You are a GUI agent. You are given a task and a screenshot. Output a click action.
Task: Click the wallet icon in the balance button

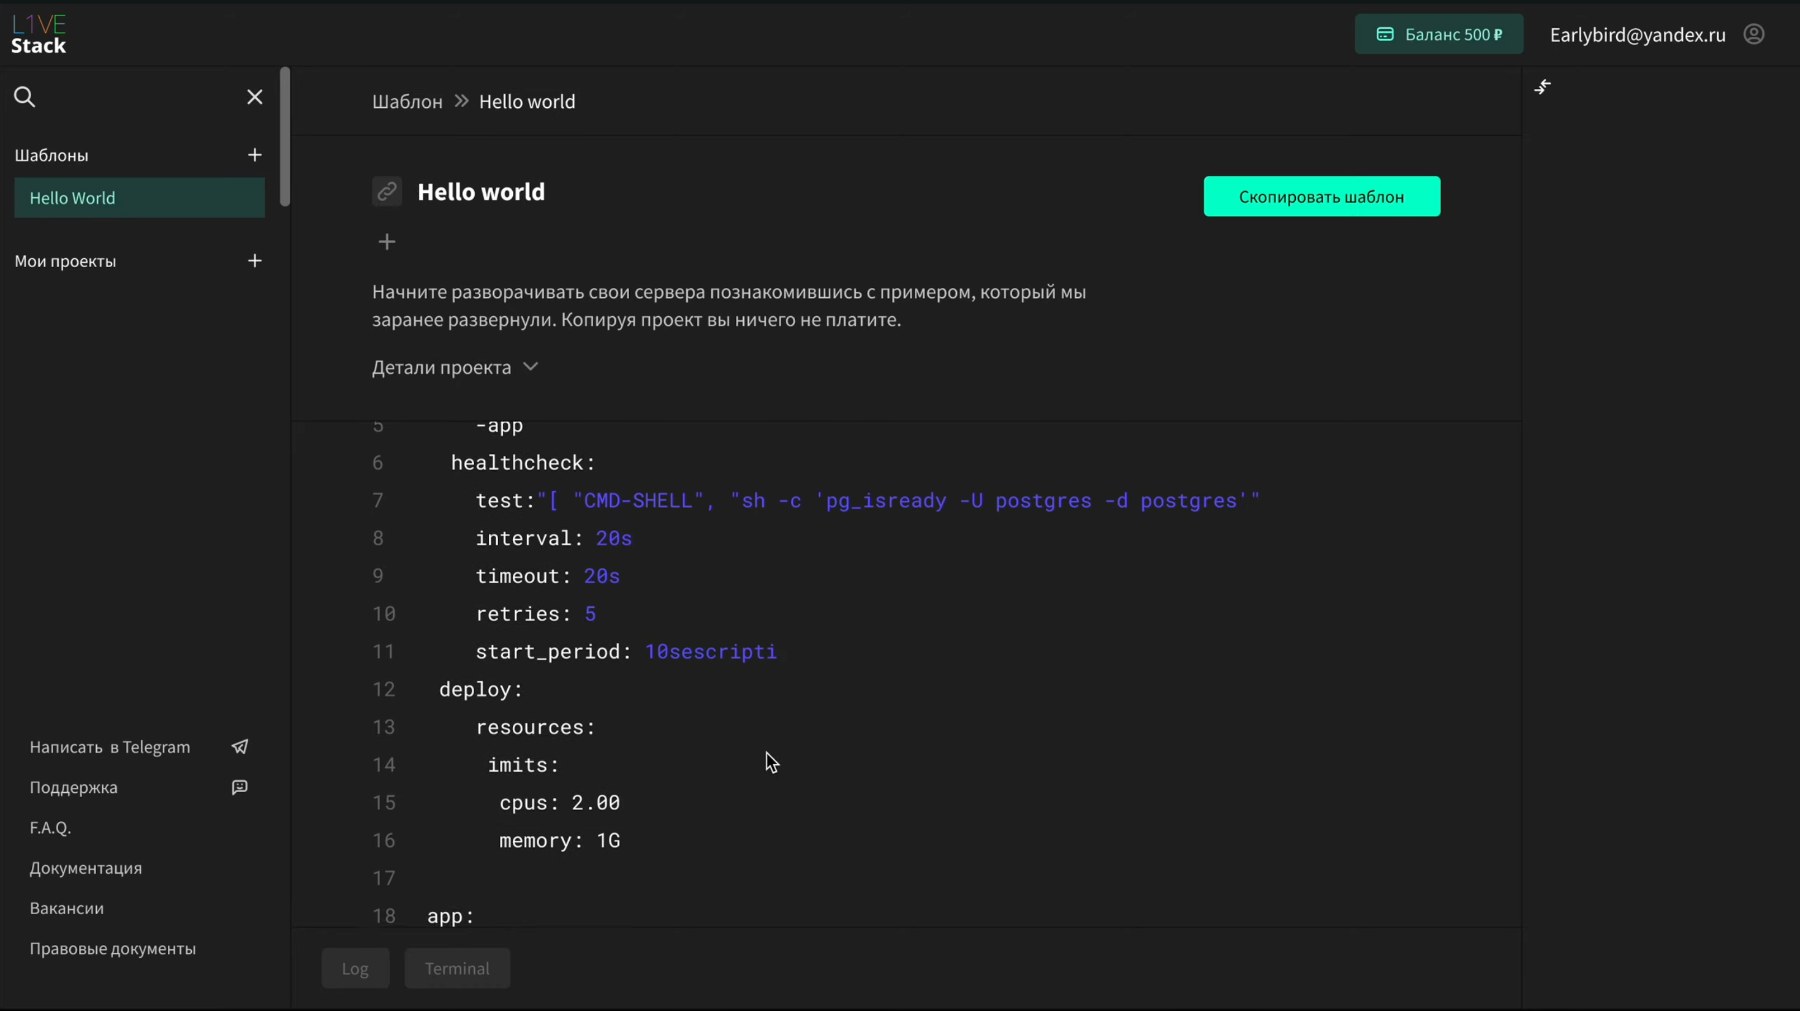click(x=1385, y=34)
